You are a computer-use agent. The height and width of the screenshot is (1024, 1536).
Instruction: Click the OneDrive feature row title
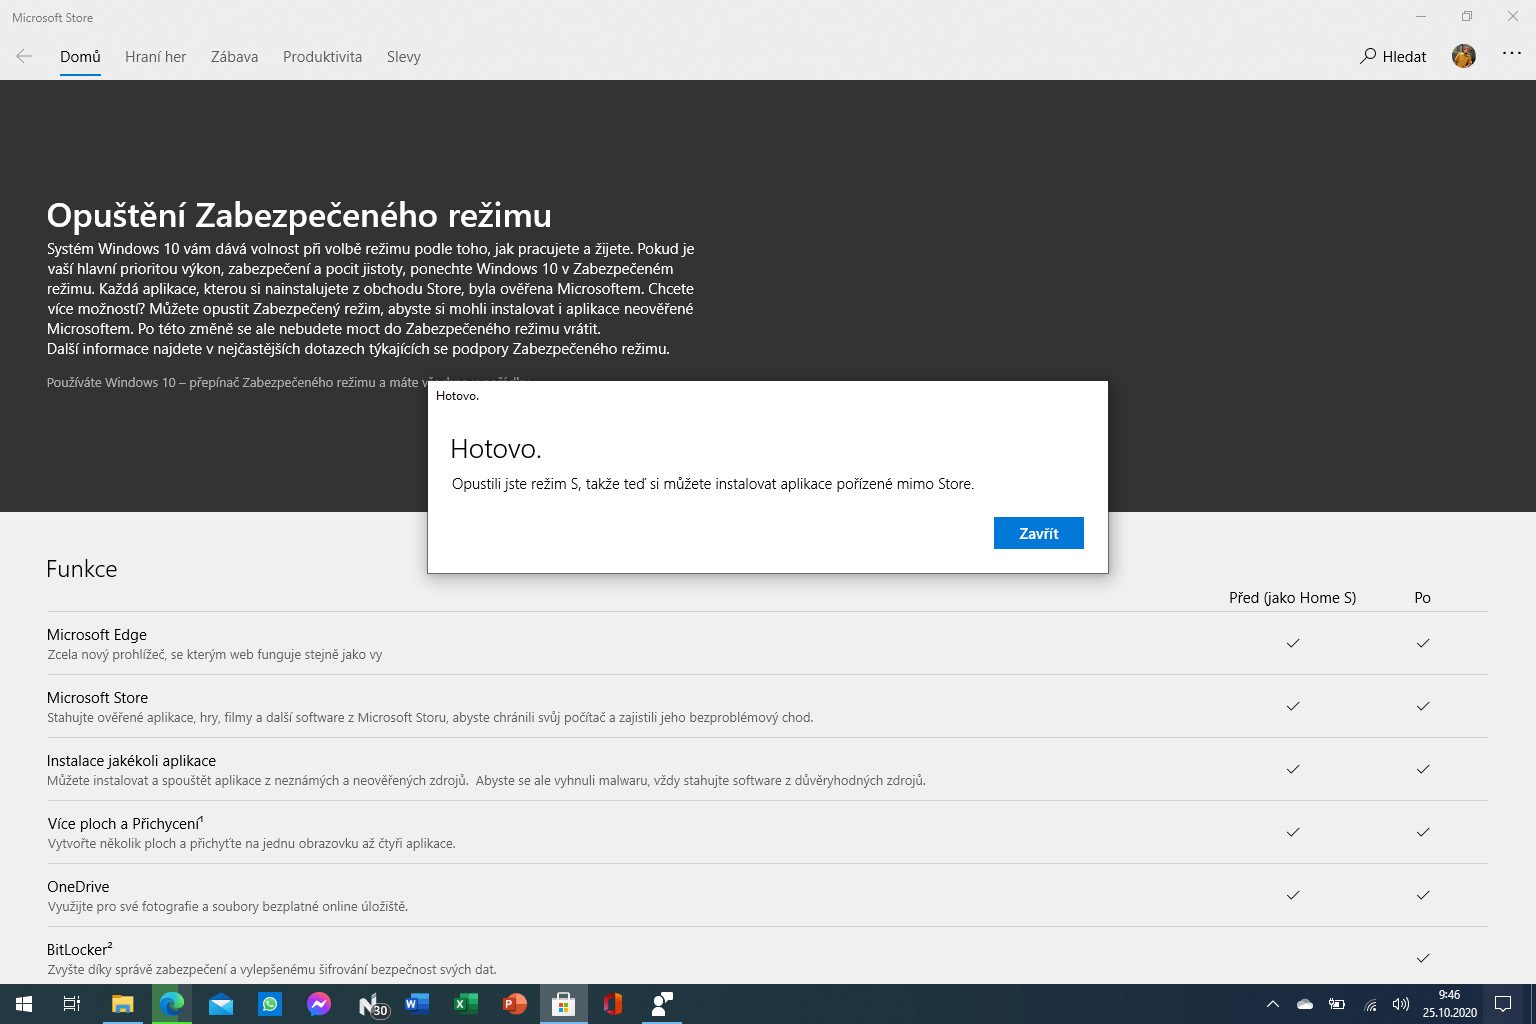(x=78, y=887)
